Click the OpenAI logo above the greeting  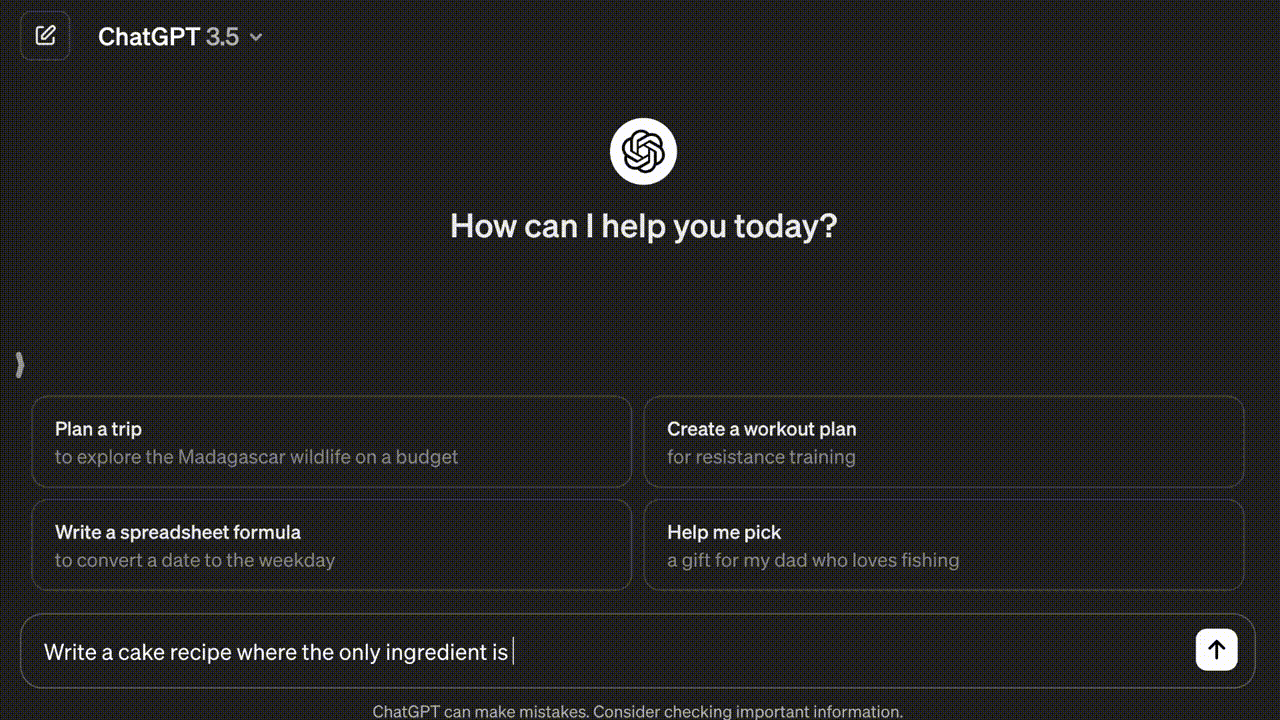pyautogui.click(x=643, y=152)
